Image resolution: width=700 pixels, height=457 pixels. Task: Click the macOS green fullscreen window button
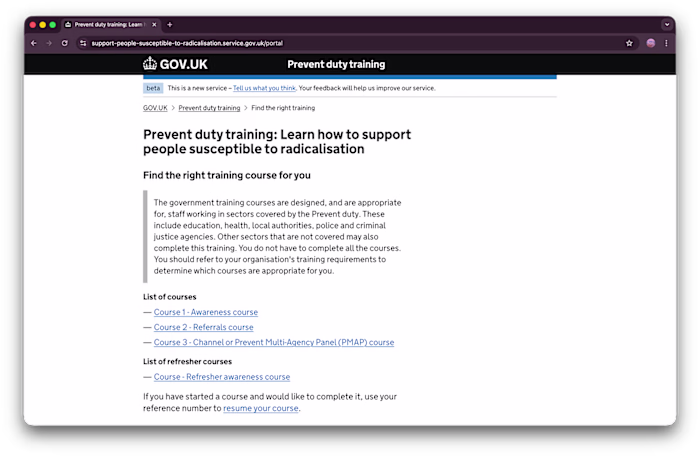pyautogui.click(x=53, y=25)
